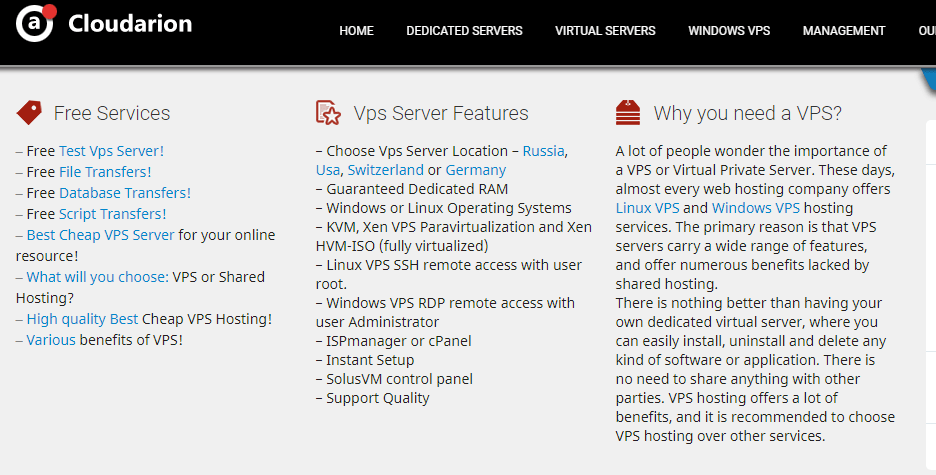Click the Script Transfers! link
Viewport: 936px width, 475px height.
[112, 214]
